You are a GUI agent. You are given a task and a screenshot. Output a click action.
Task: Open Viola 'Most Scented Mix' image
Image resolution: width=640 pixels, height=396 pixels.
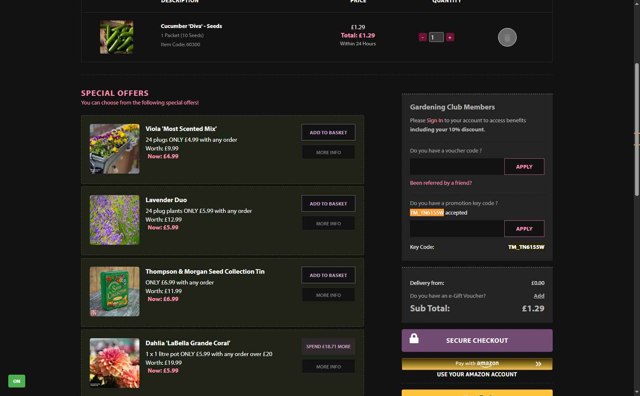click(x=115, y=149)
